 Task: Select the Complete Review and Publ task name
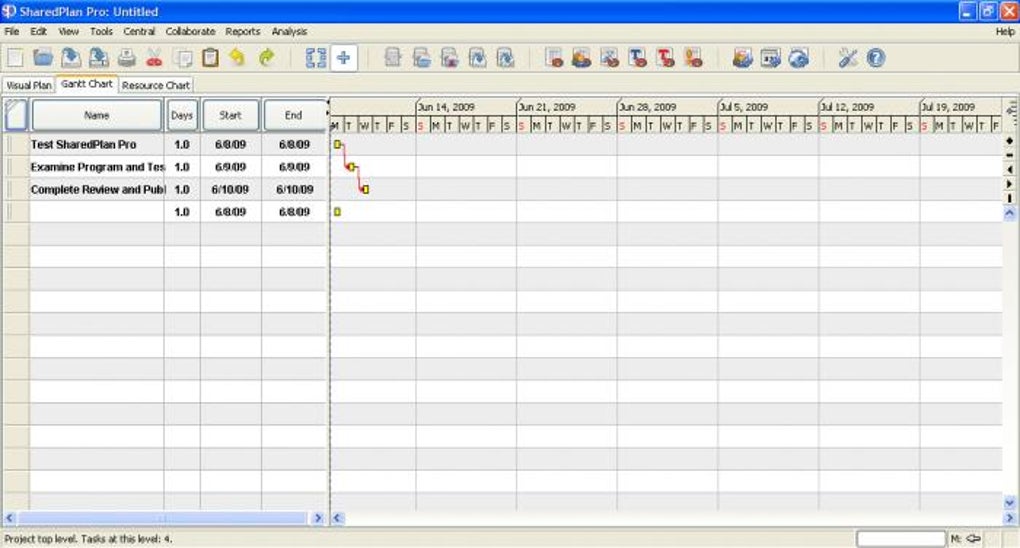98,189
